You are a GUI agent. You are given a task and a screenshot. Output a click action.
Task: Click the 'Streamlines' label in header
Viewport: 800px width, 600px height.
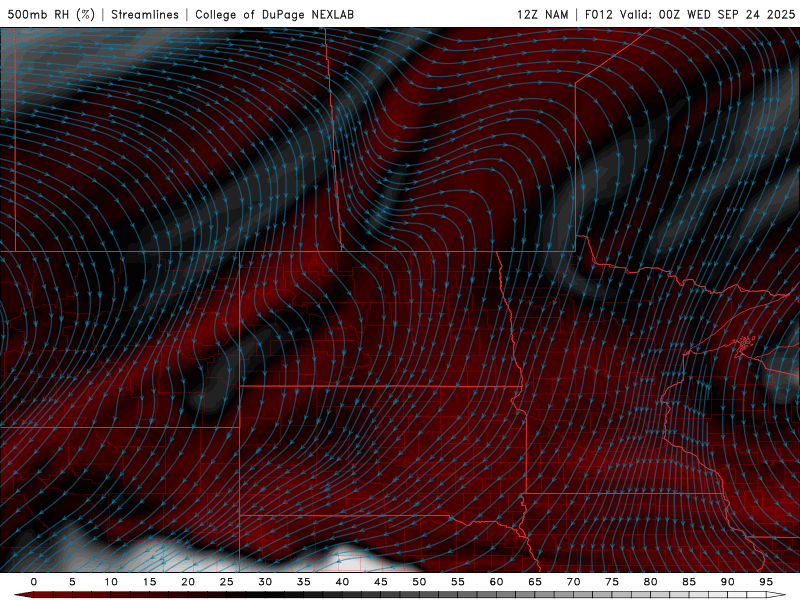[x=145, y=14]
